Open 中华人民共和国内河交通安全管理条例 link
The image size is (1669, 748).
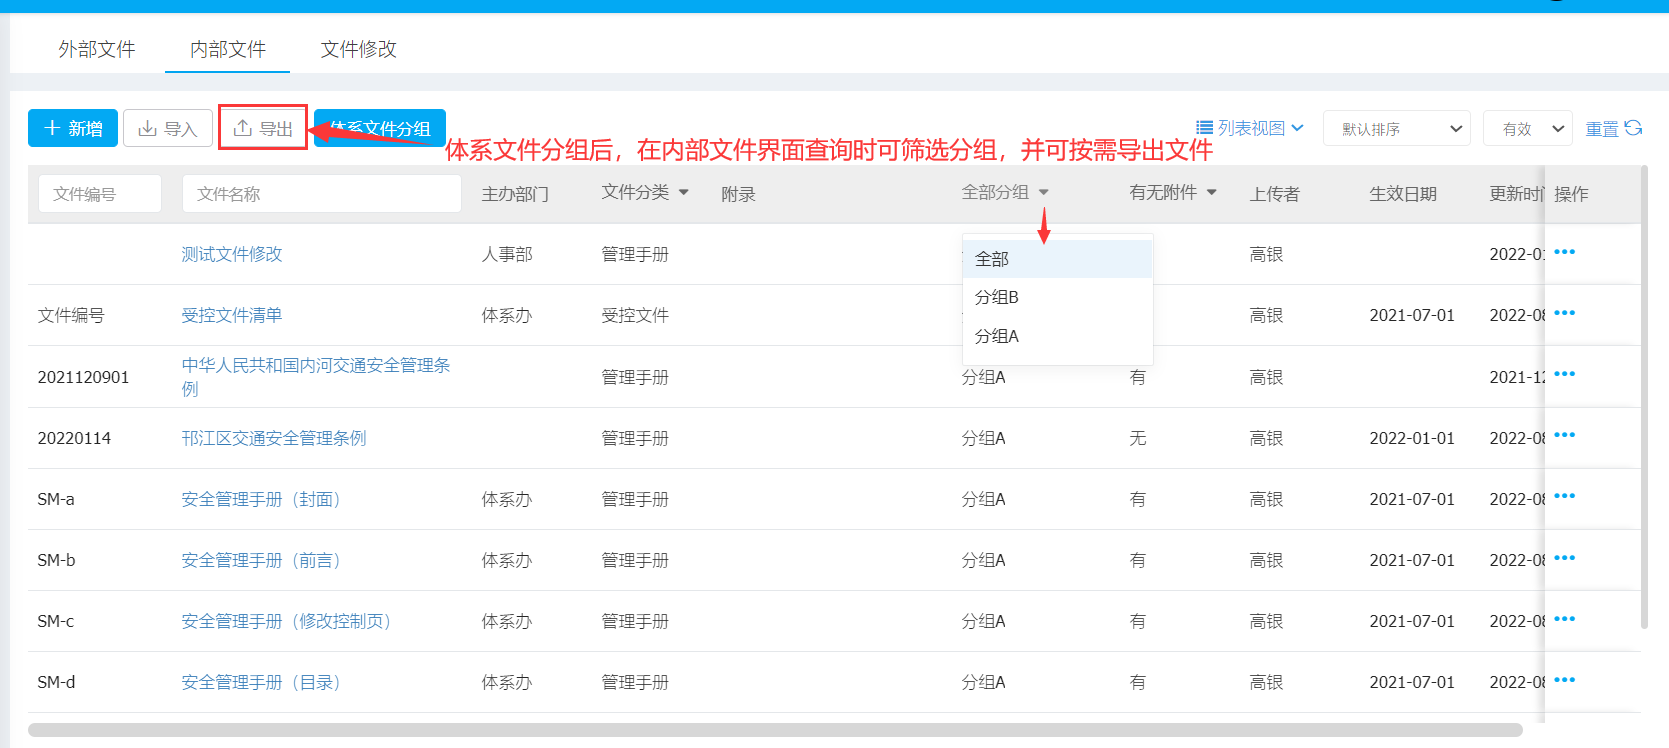[x=316, y=377]
